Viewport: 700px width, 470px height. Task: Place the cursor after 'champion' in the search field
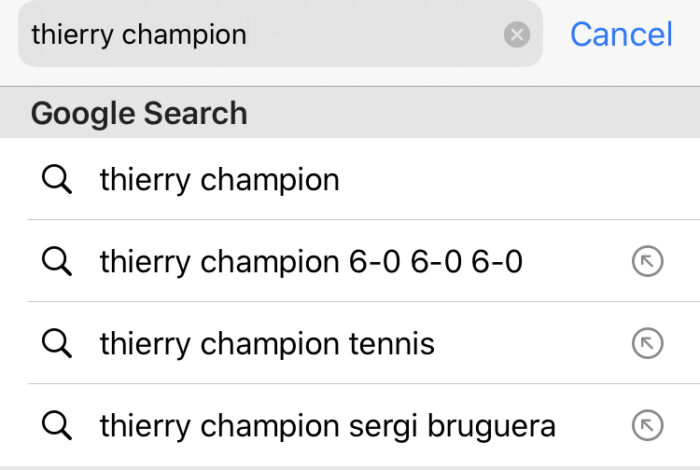[248, 35]
